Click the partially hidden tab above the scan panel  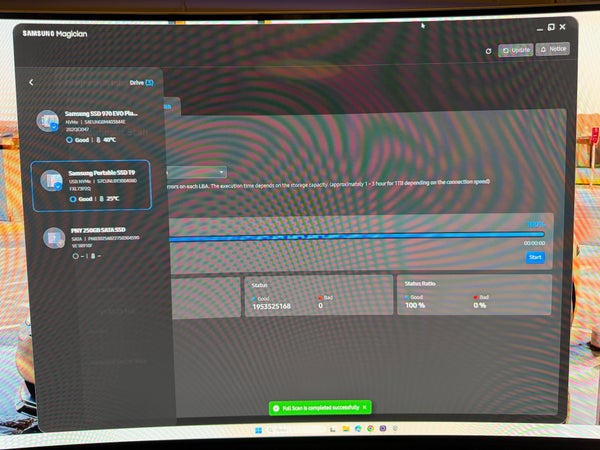(x=172, y=106)
